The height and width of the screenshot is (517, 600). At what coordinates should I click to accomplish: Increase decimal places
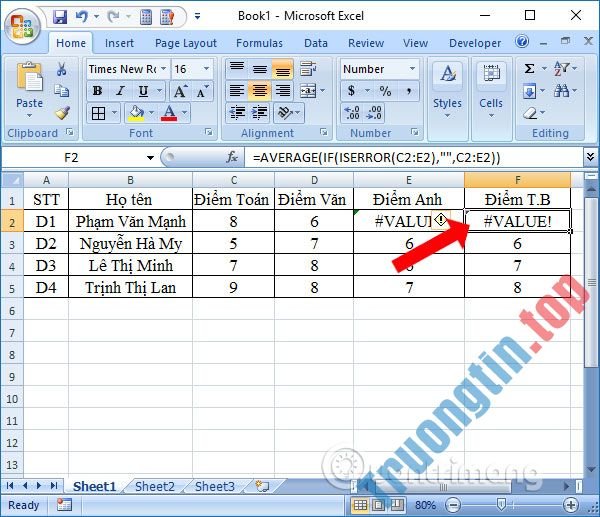pyautogui.click(x=352, y=113)
